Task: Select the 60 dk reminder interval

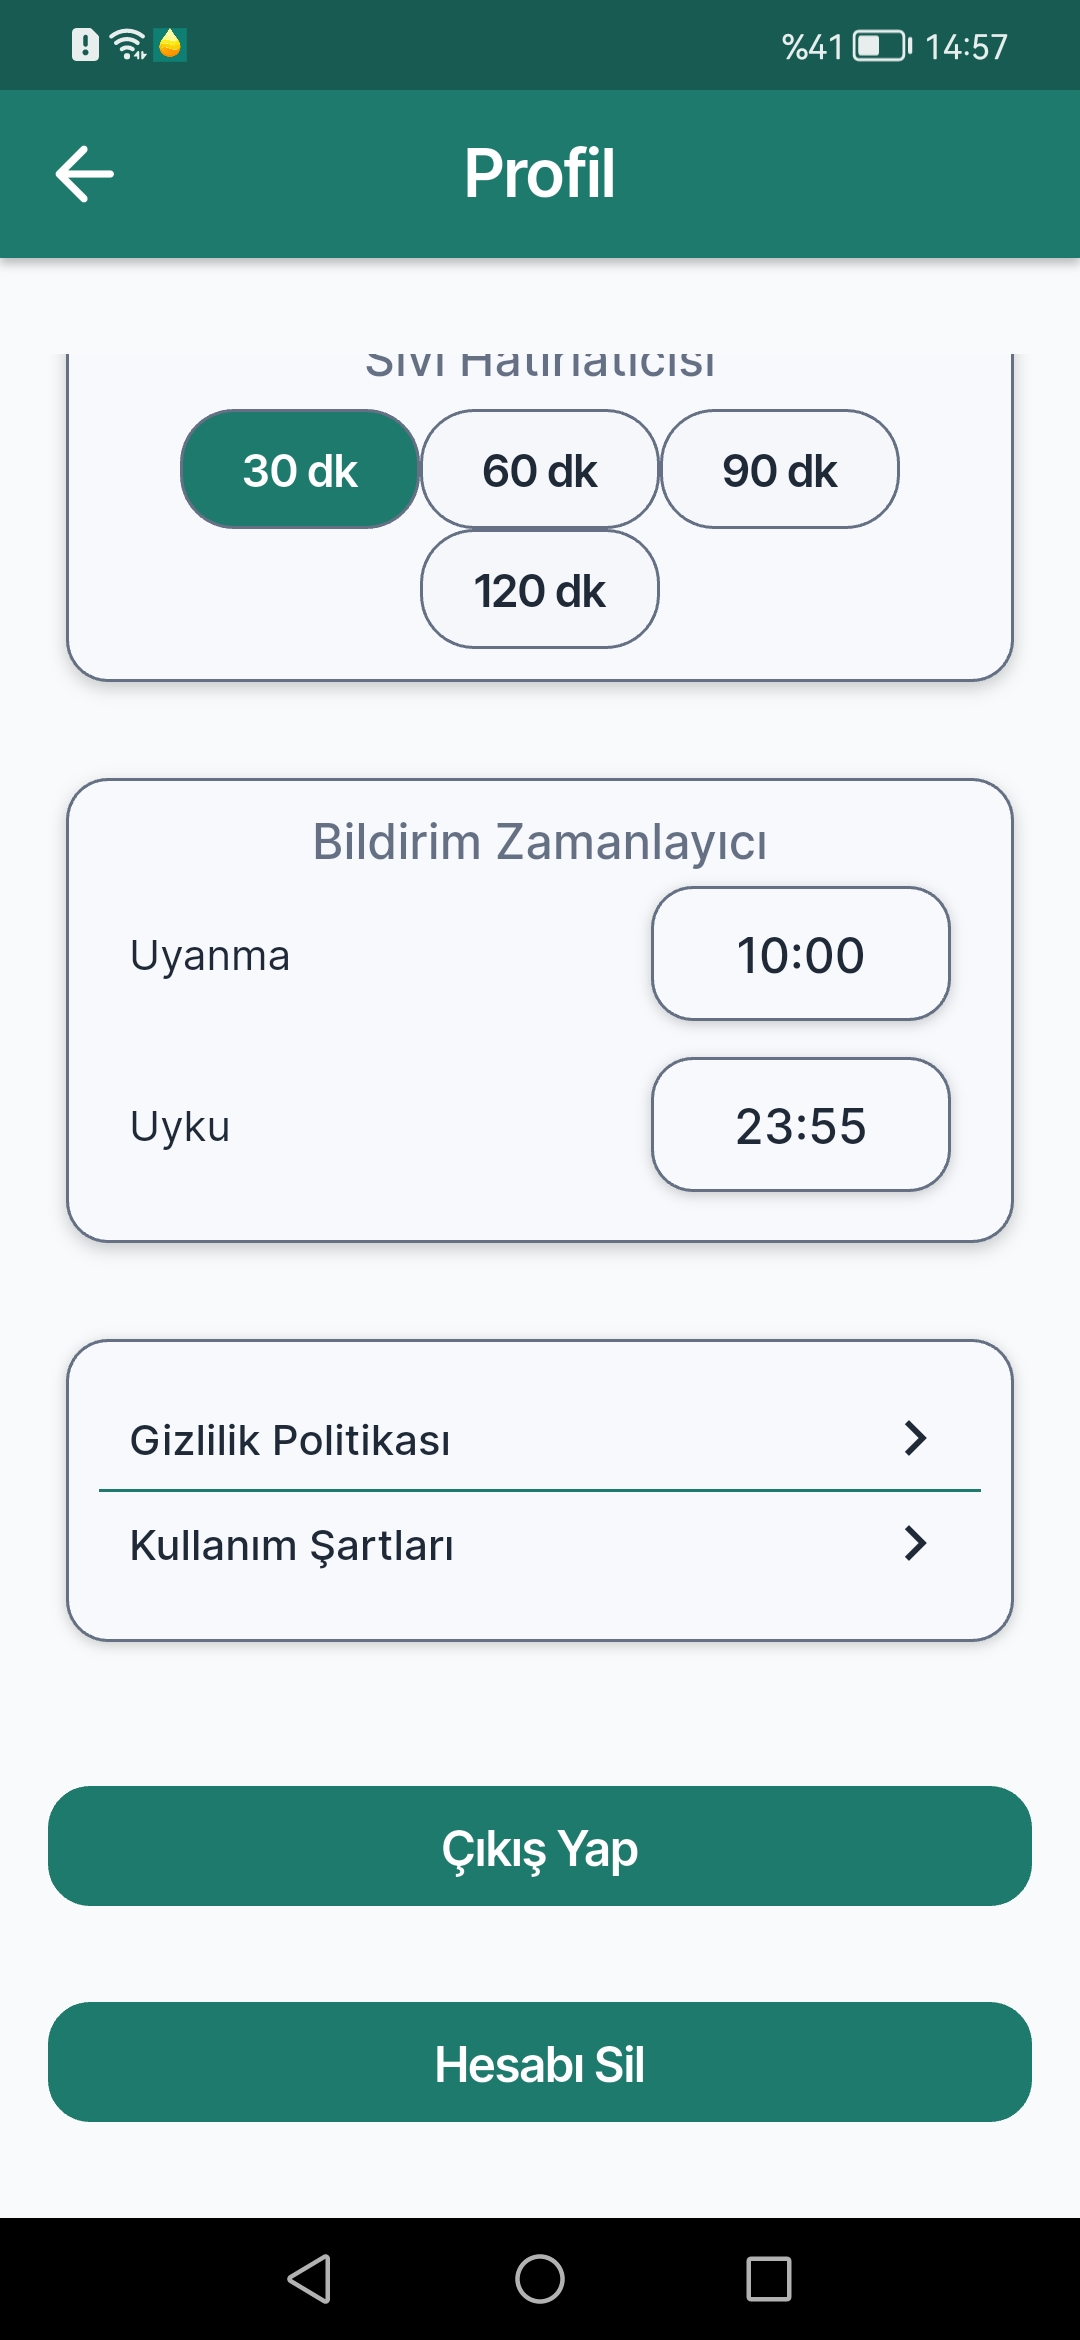Action: pyautogui.click(x=540, y=469)
